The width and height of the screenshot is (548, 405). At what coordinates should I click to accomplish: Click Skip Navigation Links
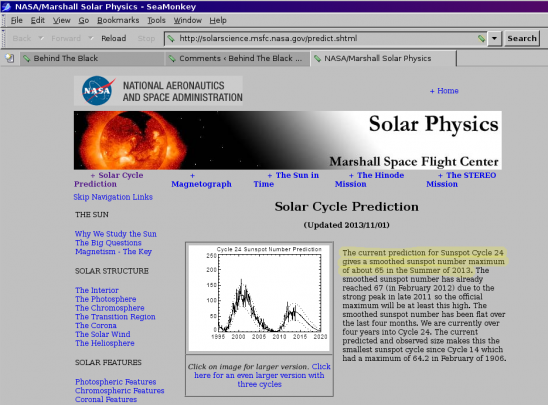coord(113,197)
